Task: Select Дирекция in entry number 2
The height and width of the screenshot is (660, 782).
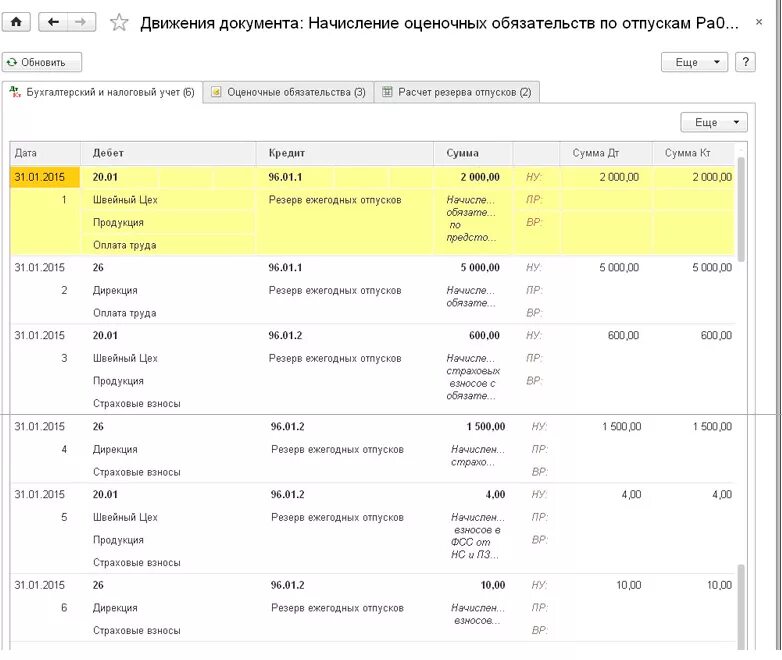Action: tap(115, 290)
